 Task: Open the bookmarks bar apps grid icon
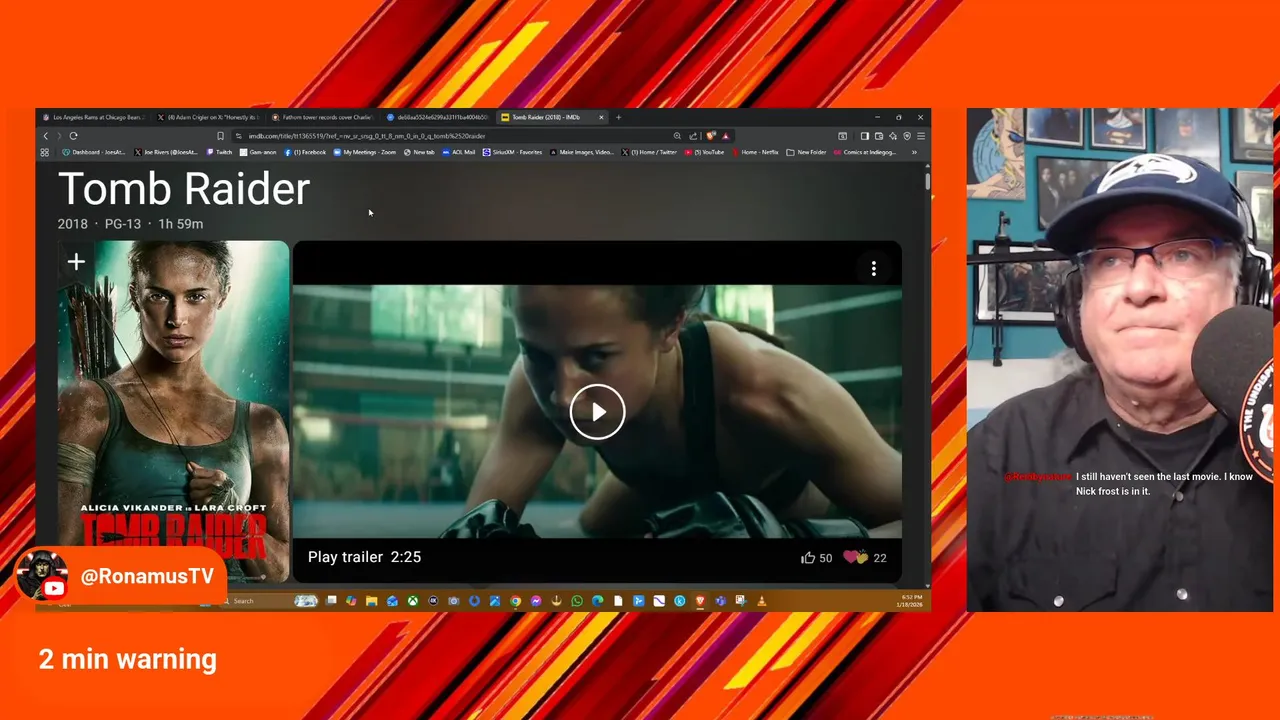coord(44,152)
